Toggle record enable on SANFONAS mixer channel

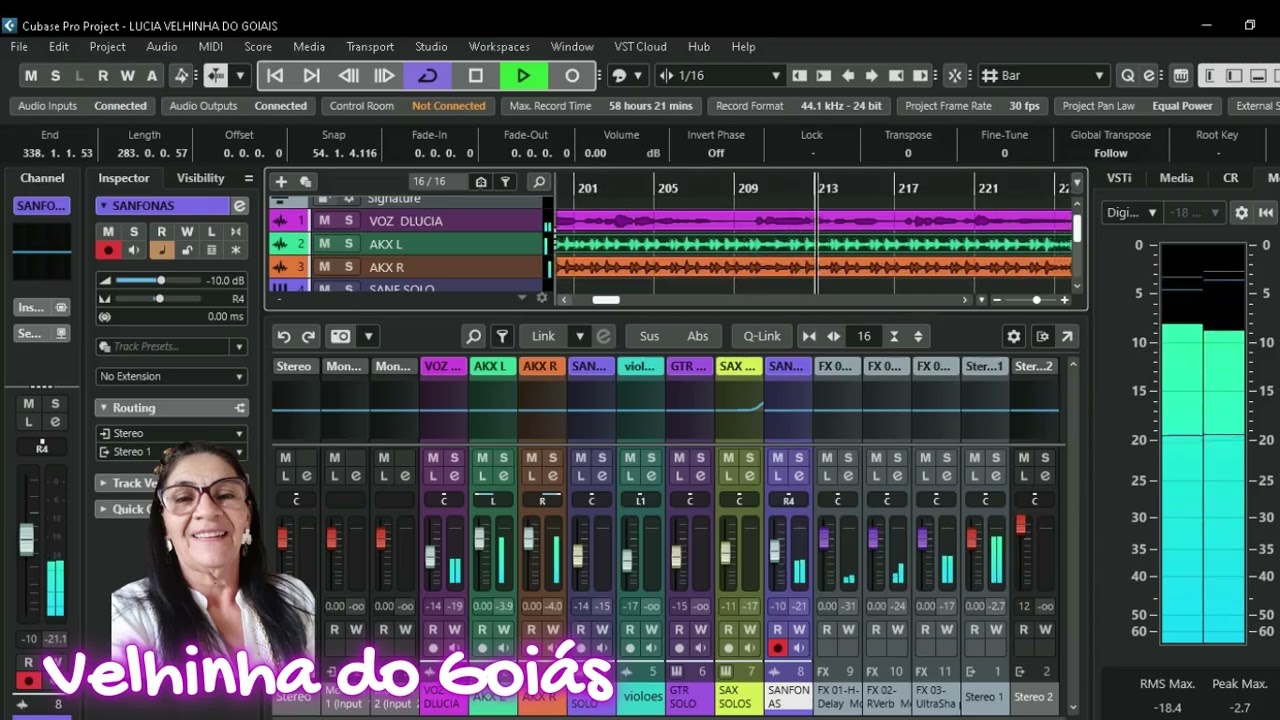[x=777, y=648]
